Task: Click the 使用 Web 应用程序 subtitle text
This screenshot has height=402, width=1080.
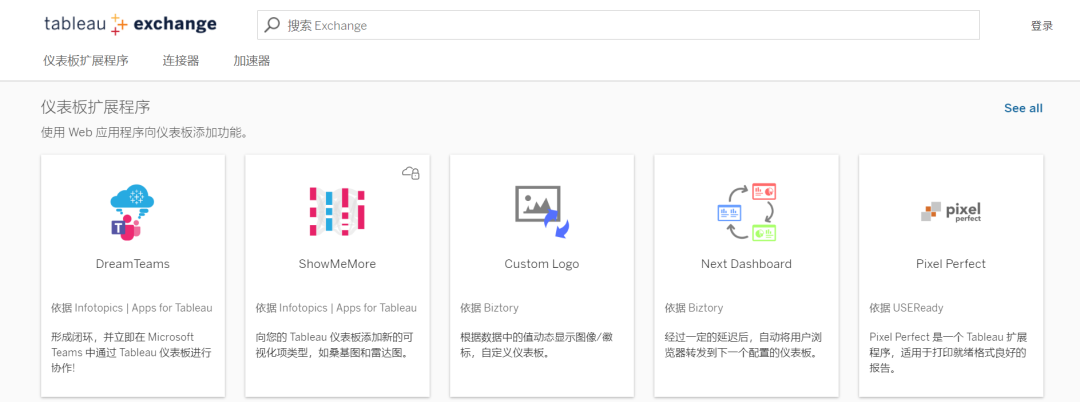Action: 145,133
